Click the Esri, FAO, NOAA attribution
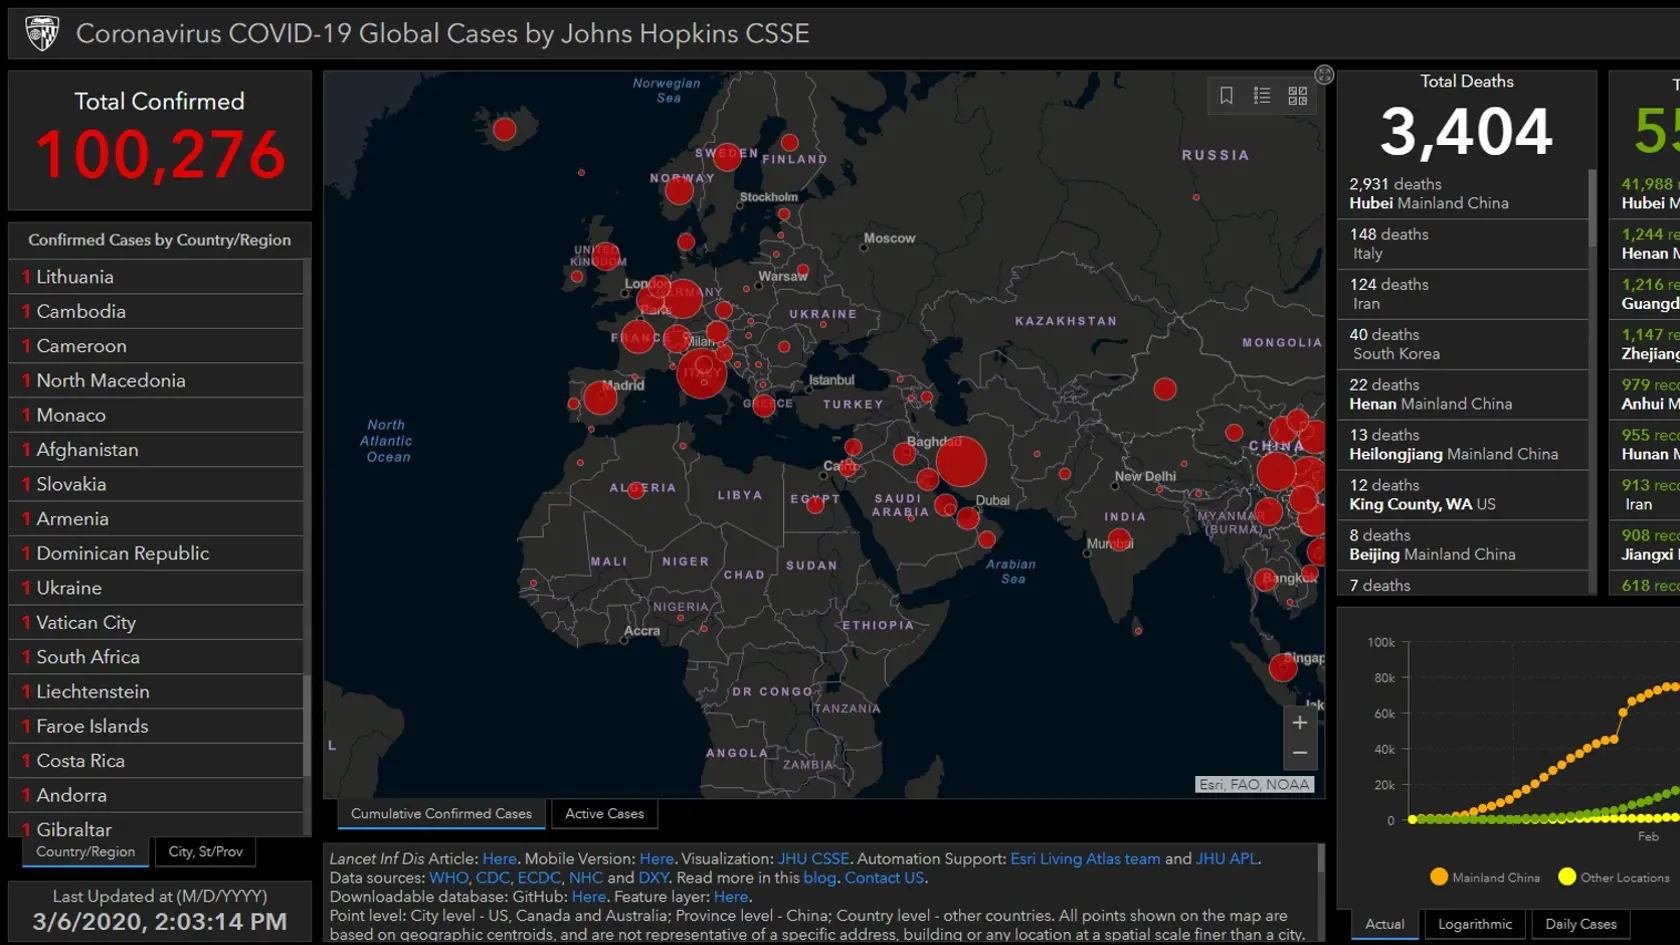The height and width of the screenshot is (945, 1680). (x=1254, y=785)
